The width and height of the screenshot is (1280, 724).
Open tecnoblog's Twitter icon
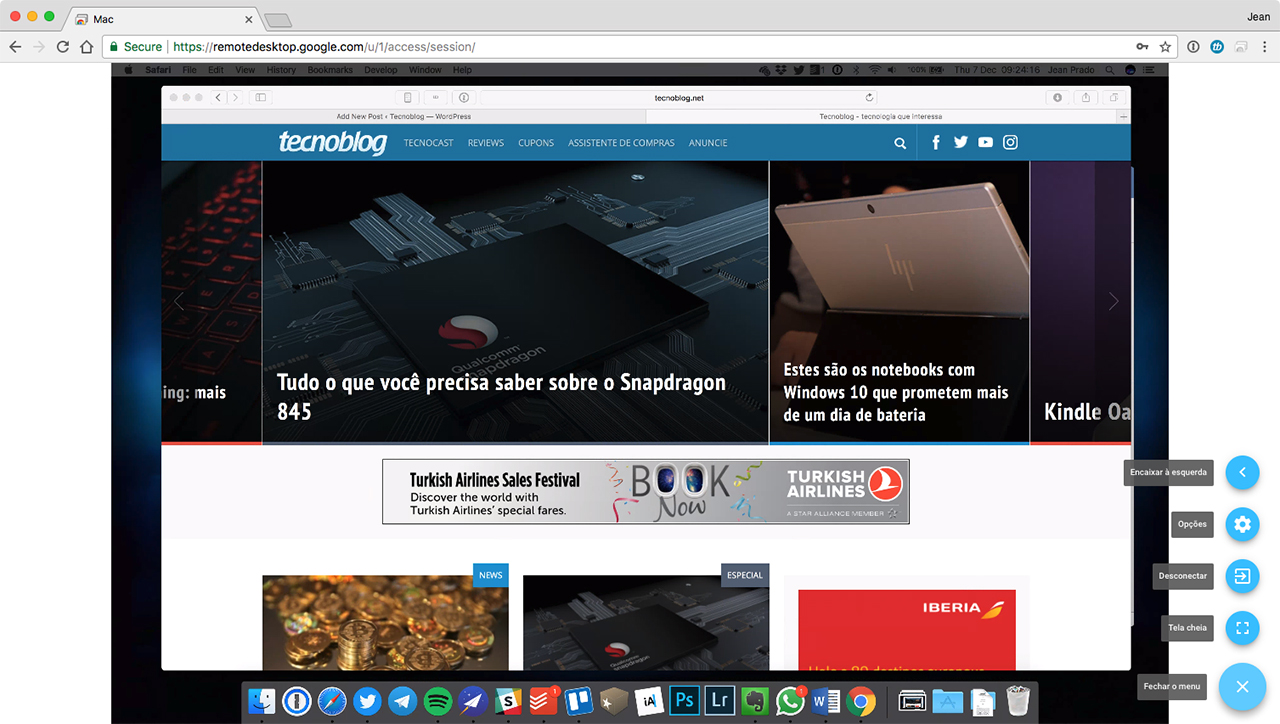[961, 142]
